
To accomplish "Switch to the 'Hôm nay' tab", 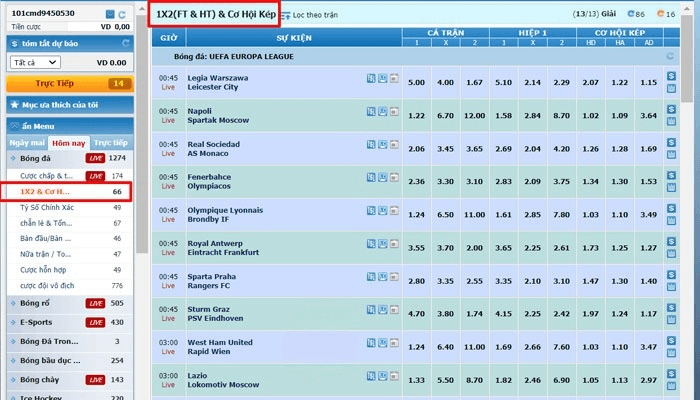I will pos(69,143).
